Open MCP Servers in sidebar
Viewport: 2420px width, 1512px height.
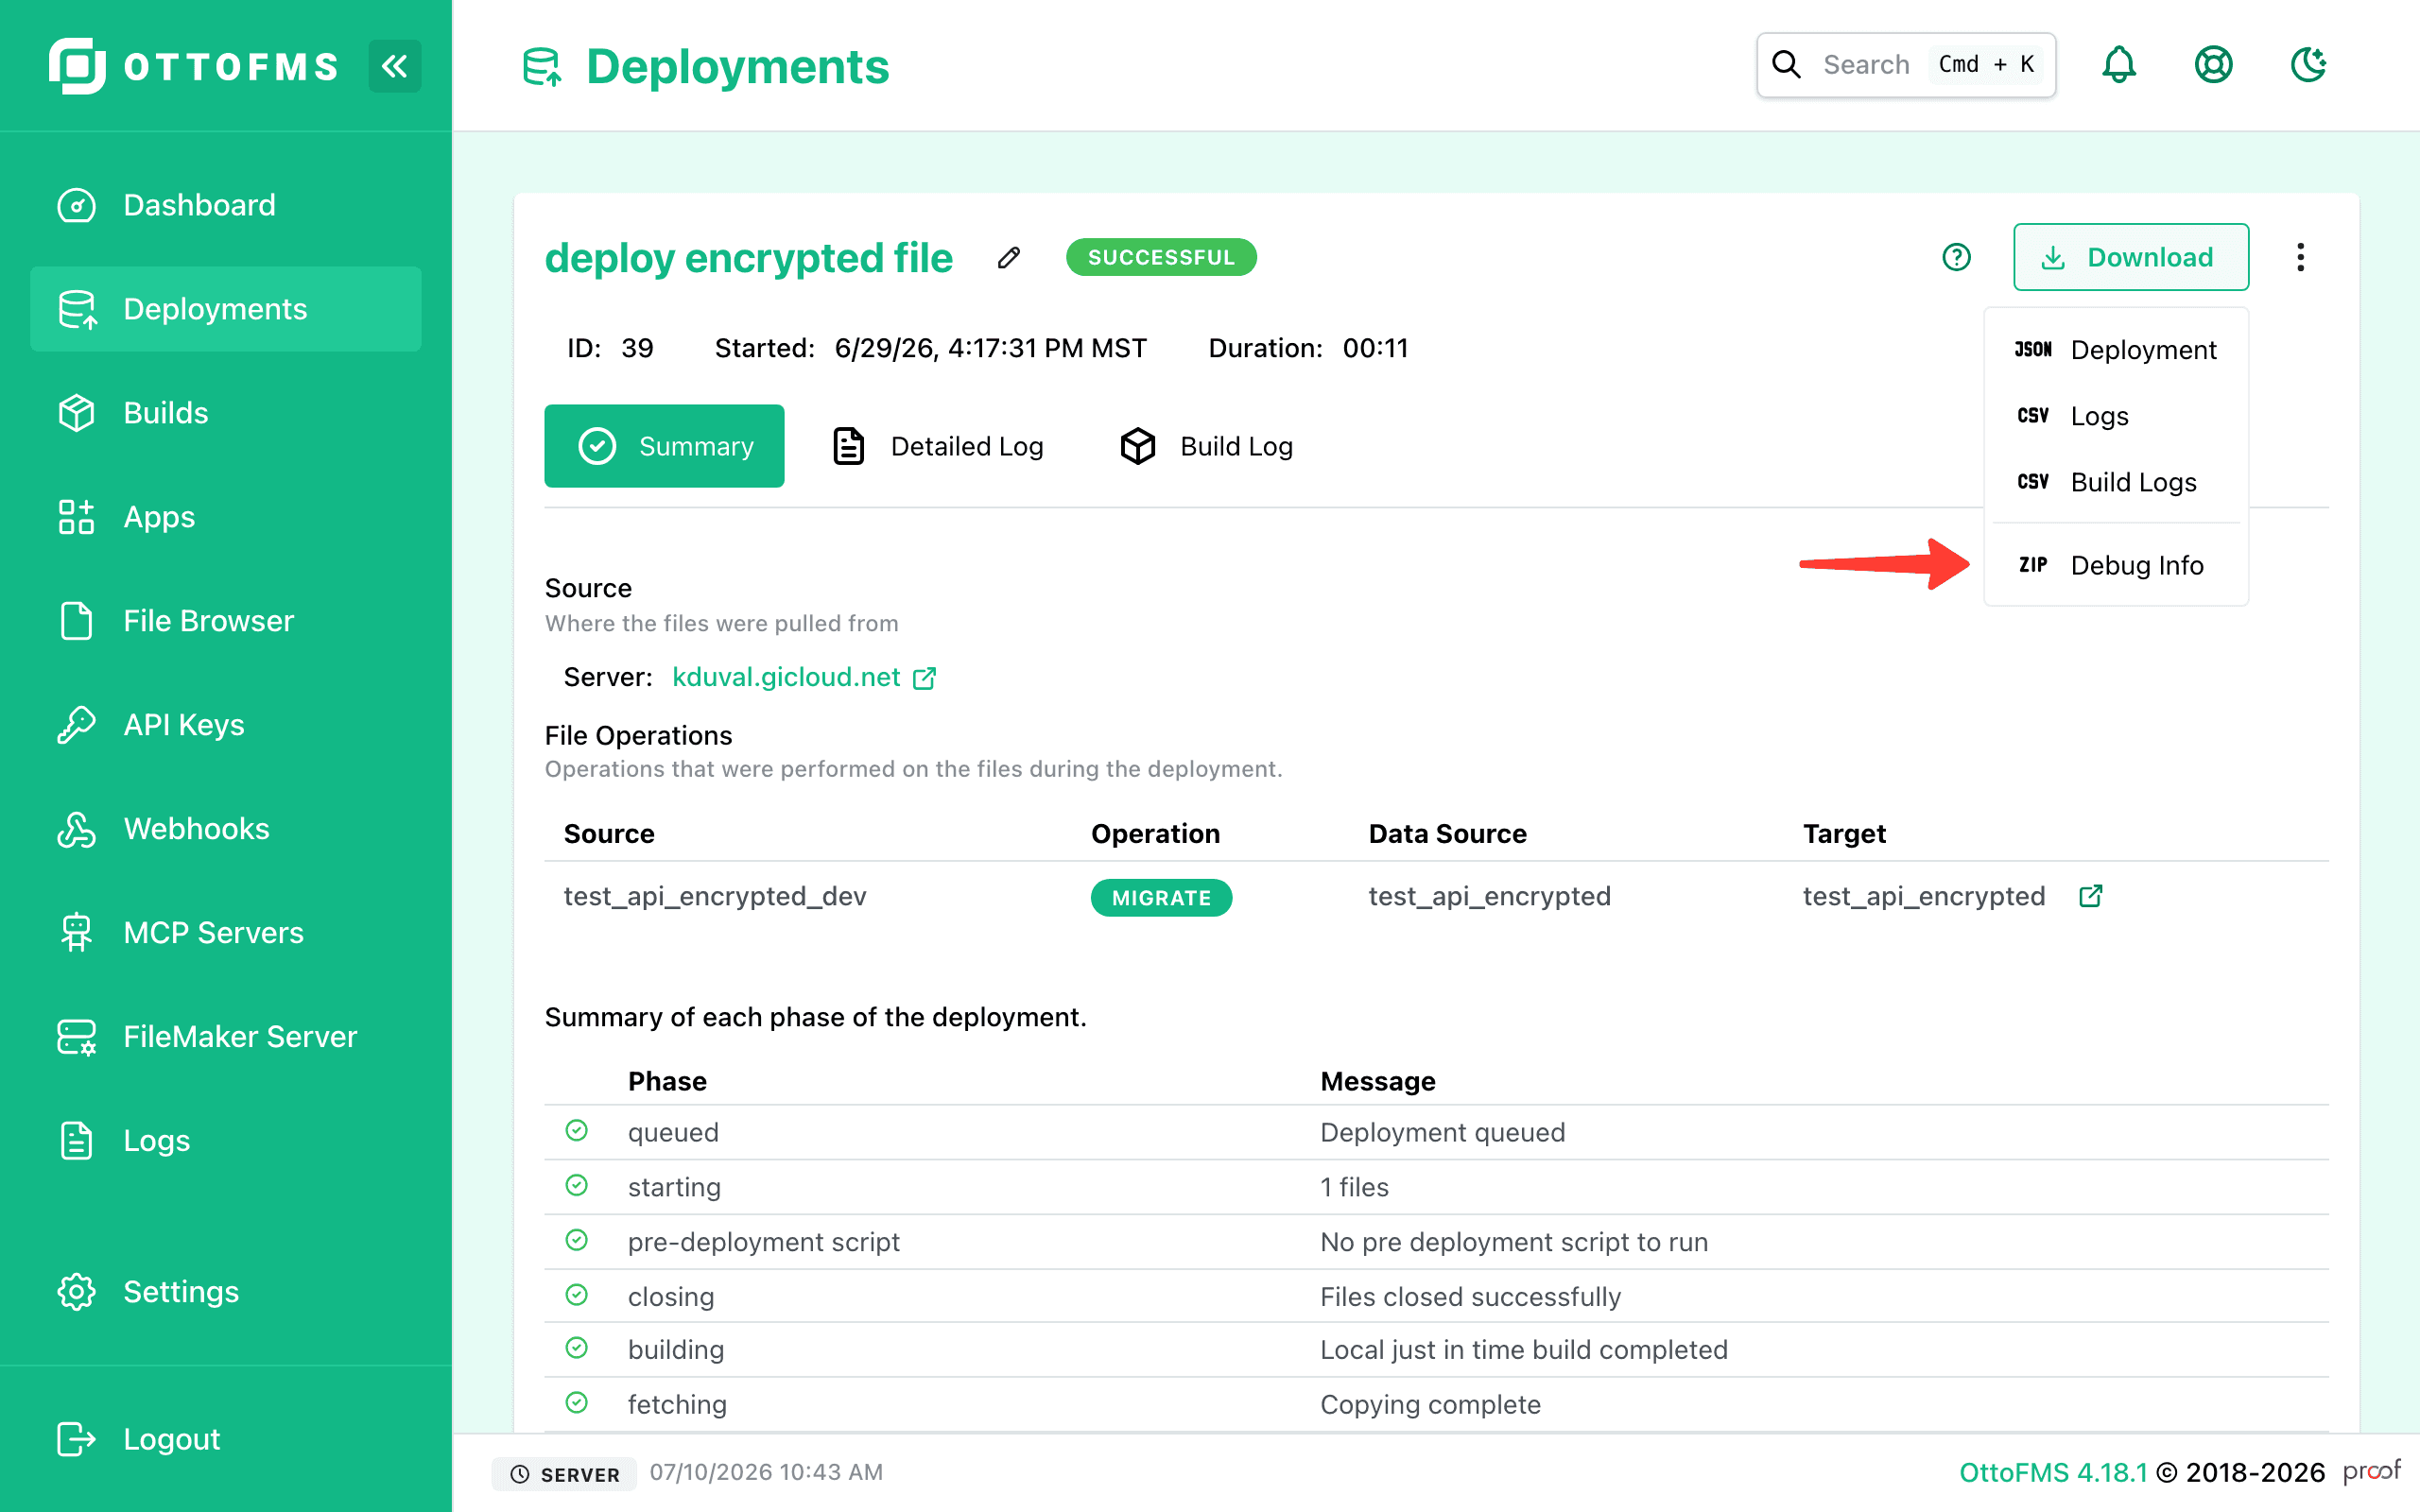[x=226, y=933]
